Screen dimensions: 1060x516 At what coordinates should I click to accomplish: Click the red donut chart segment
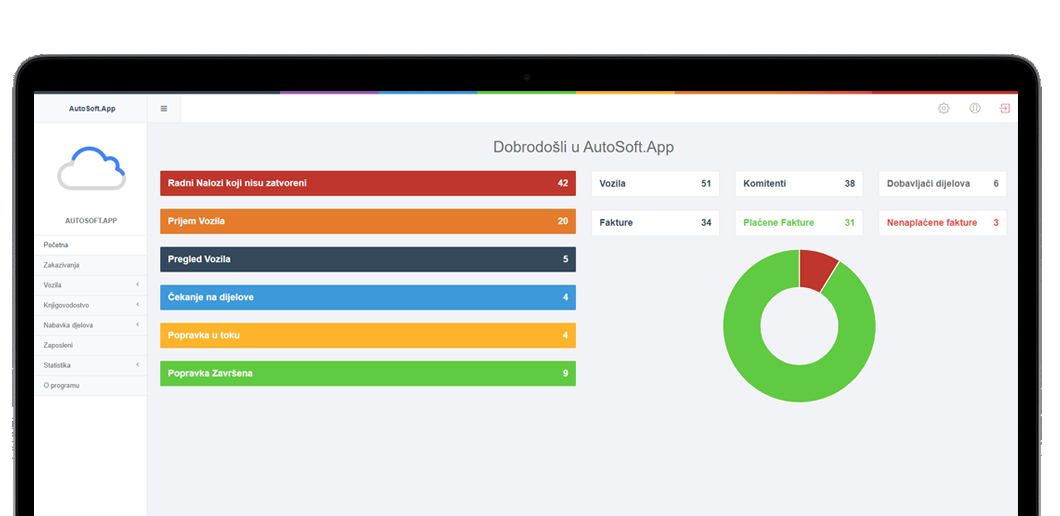pos(815,269)
